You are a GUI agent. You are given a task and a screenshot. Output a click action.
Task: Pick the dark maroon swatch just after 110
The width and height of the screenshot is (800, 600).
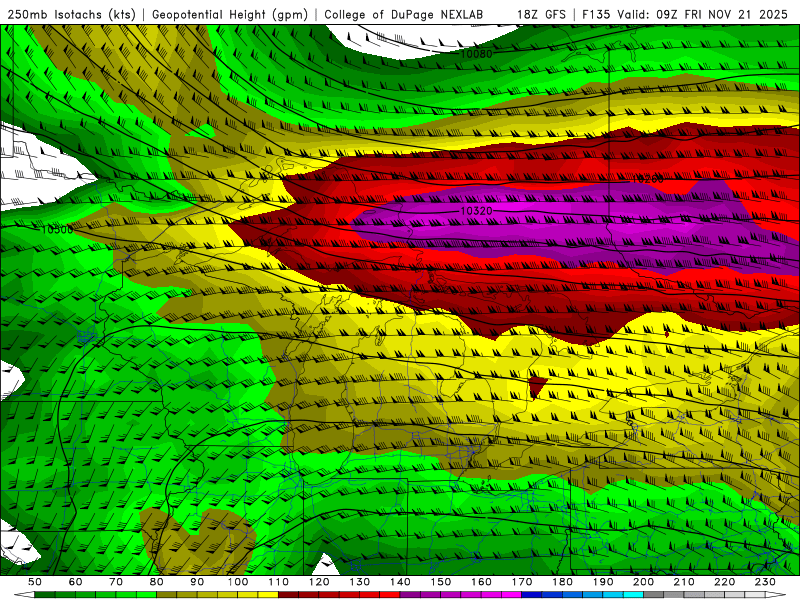pyautogui.click(x=288, y=594)
